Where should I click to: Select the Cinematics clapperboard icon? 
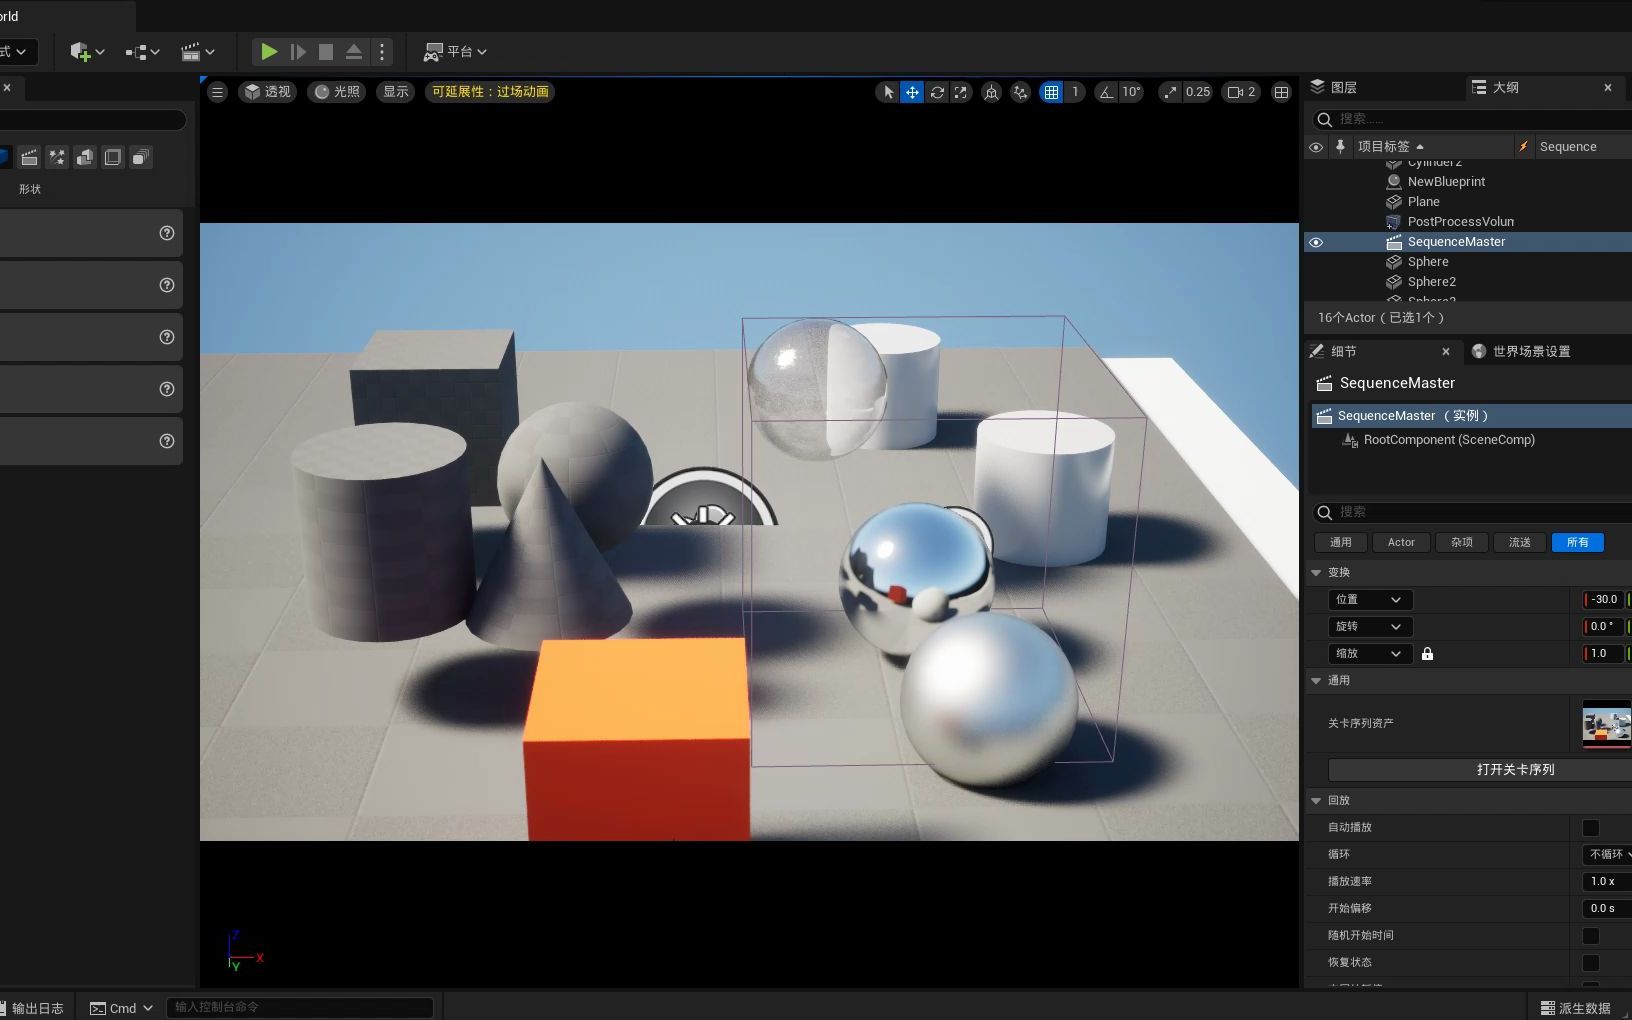click(191, 51)
